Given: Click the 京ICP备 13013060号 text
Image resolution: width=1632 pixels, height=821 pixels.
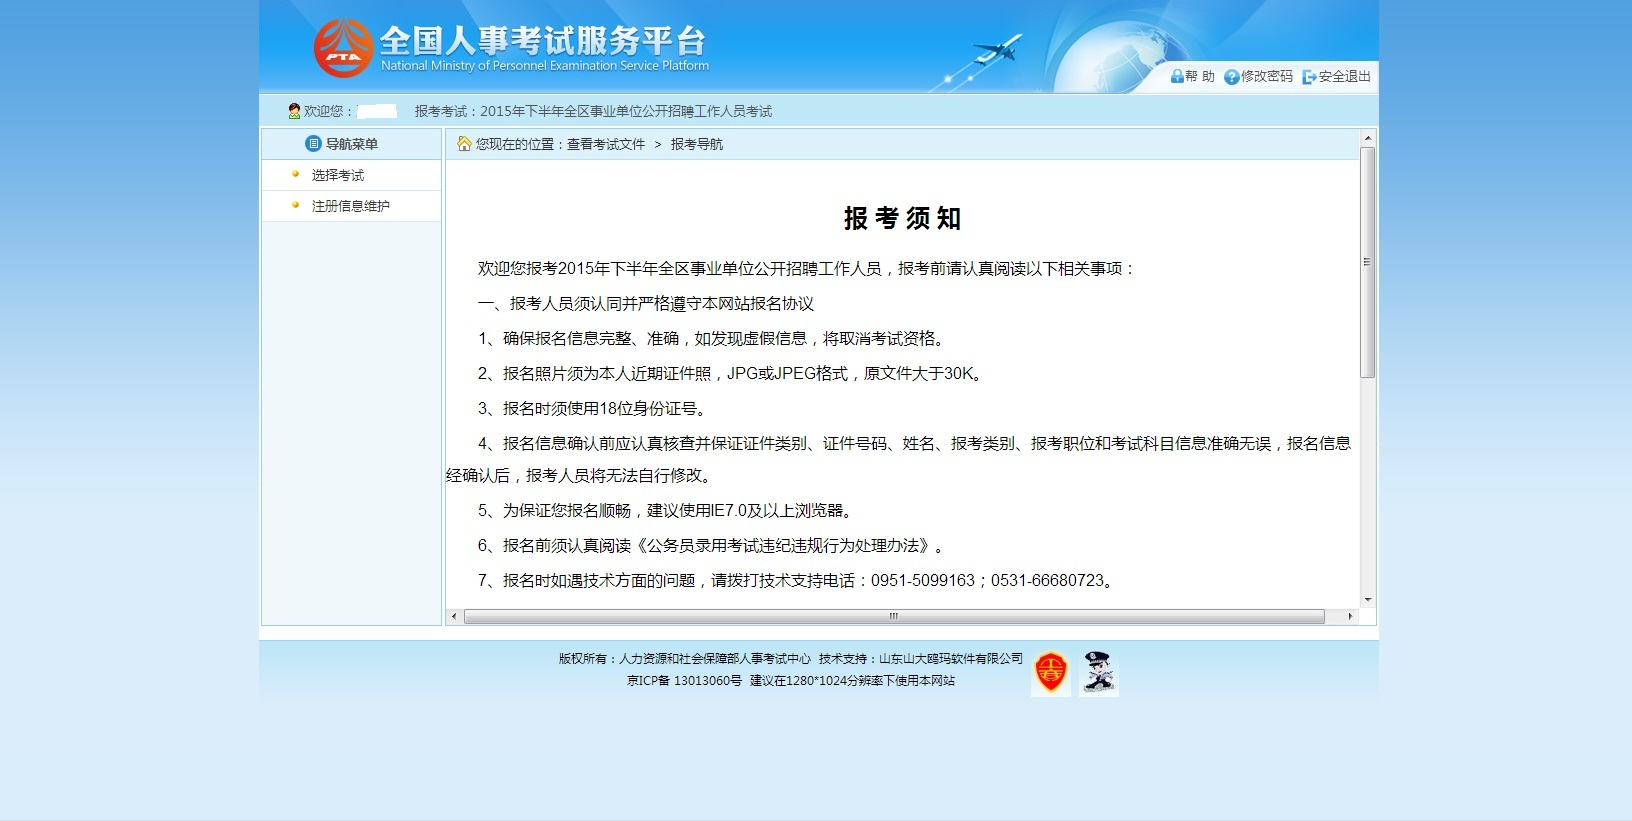Looking at the screenshot, I should 684,680.
